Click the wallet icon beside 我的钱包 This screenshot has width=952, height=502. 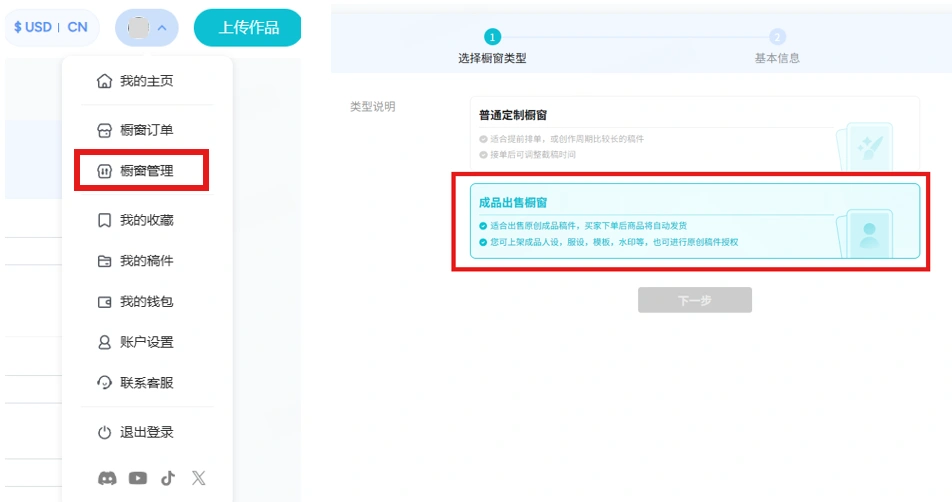coord(104,302)
